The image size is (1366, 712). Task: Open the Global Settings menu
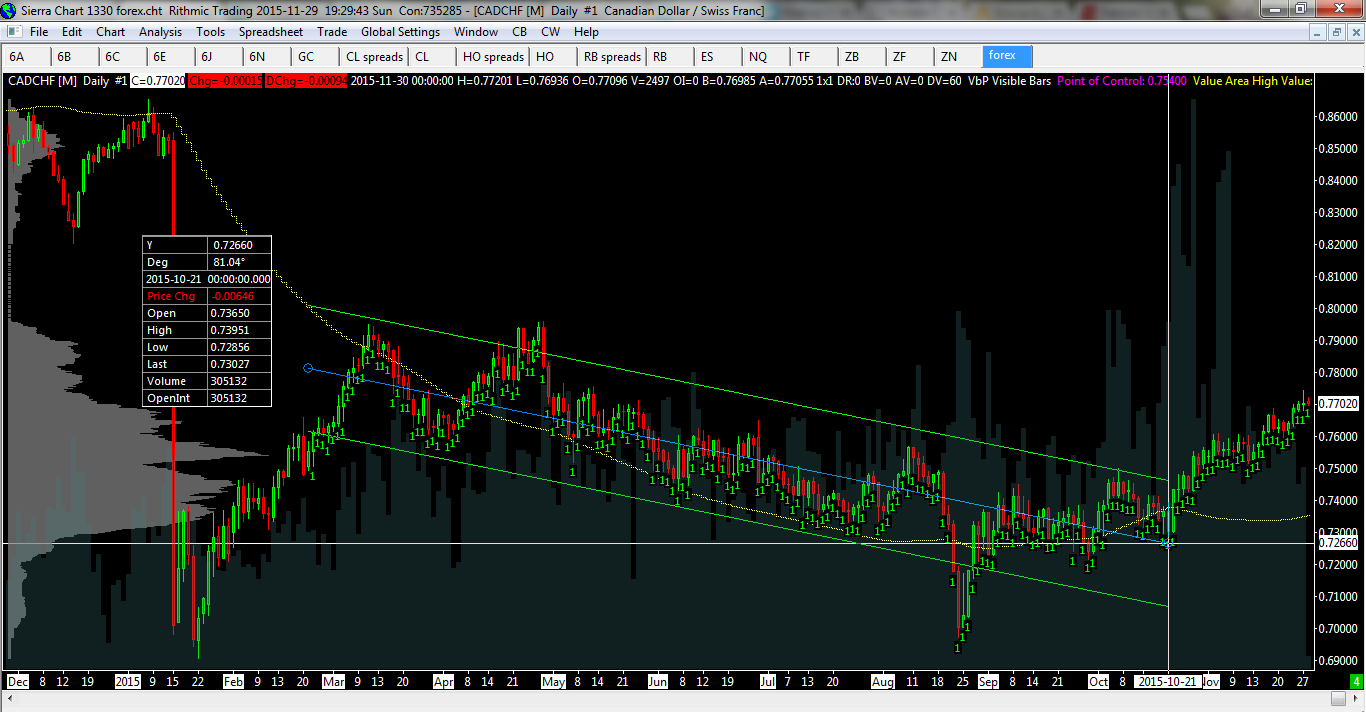point(401,32)
